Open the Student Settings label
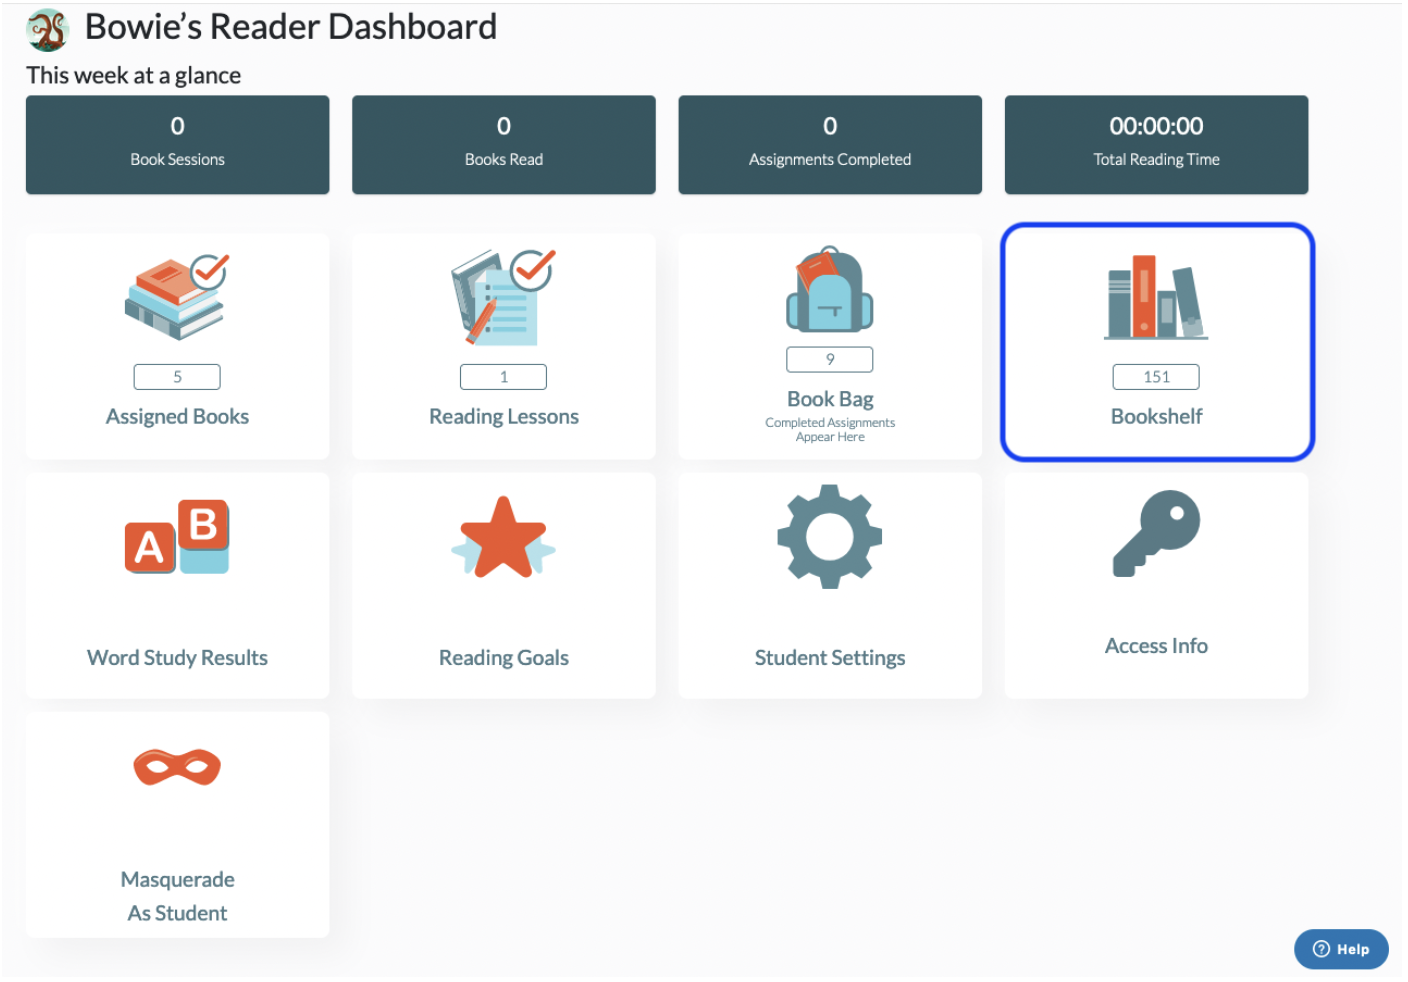Image resolution: width=1408 pixels, height=982 pixels. pos(830,658)
